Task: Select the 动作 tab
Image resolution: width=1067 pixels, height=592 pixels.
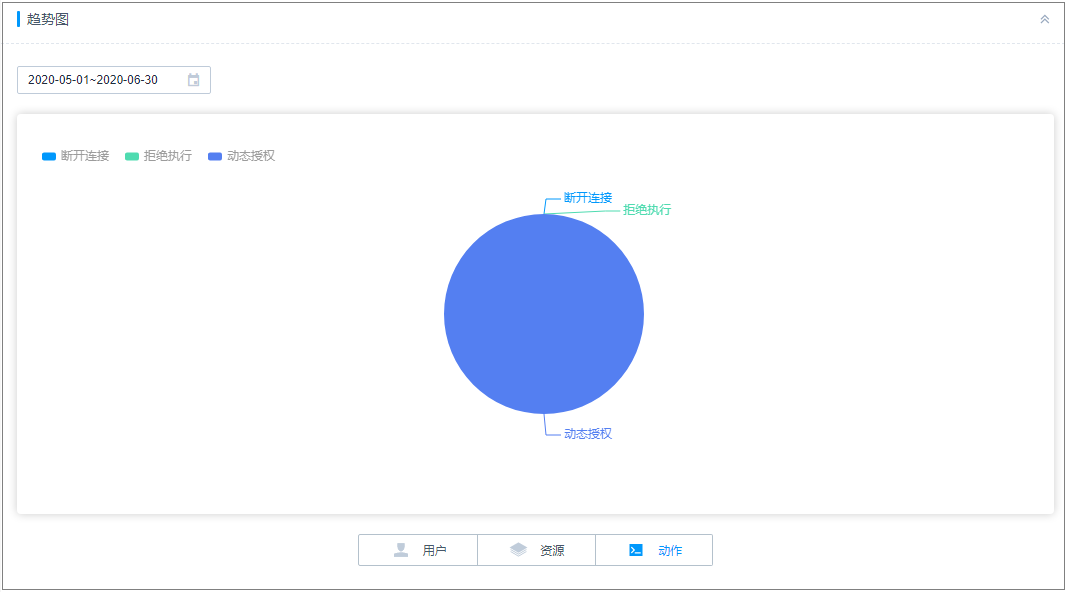Action: pos(654,550)
